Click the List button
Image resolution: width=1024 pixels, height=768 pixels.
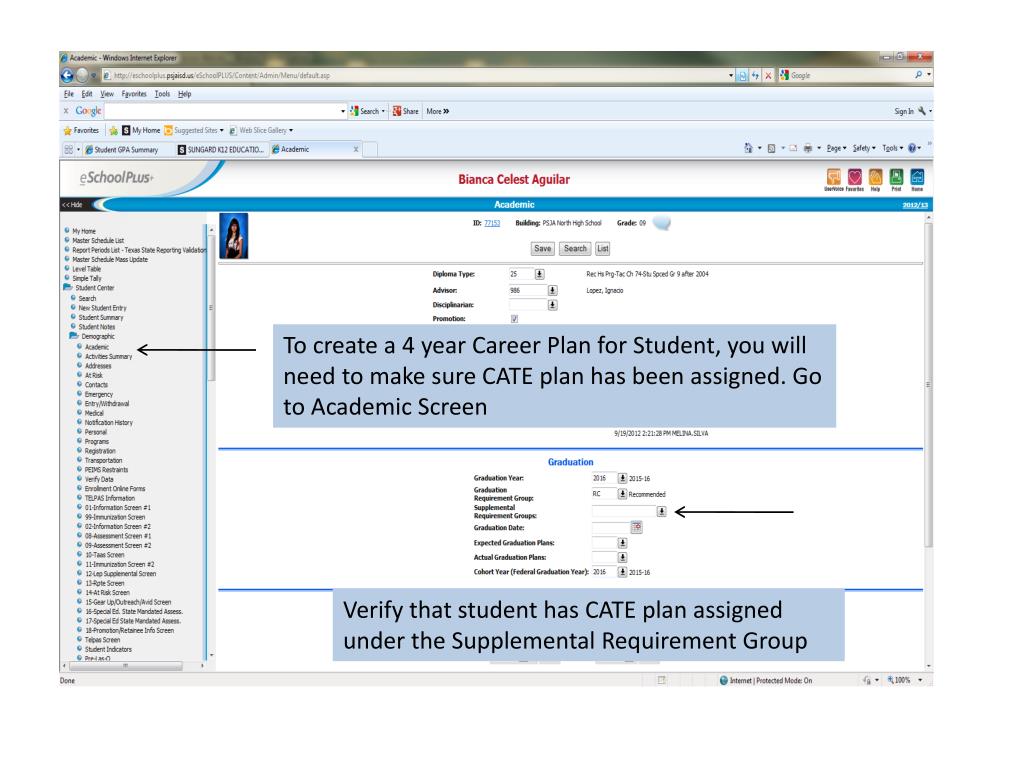(603, 248)
